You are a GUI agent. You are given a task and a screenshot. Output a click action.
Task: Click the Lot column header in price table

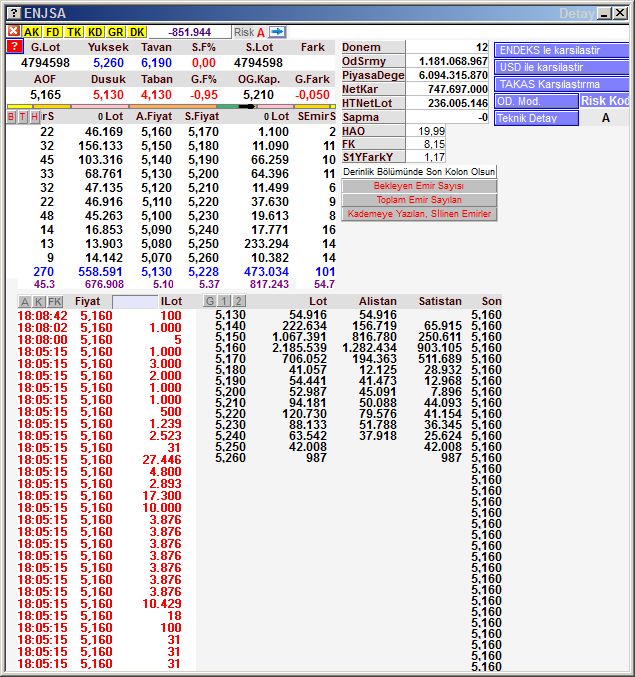point(318,301)
